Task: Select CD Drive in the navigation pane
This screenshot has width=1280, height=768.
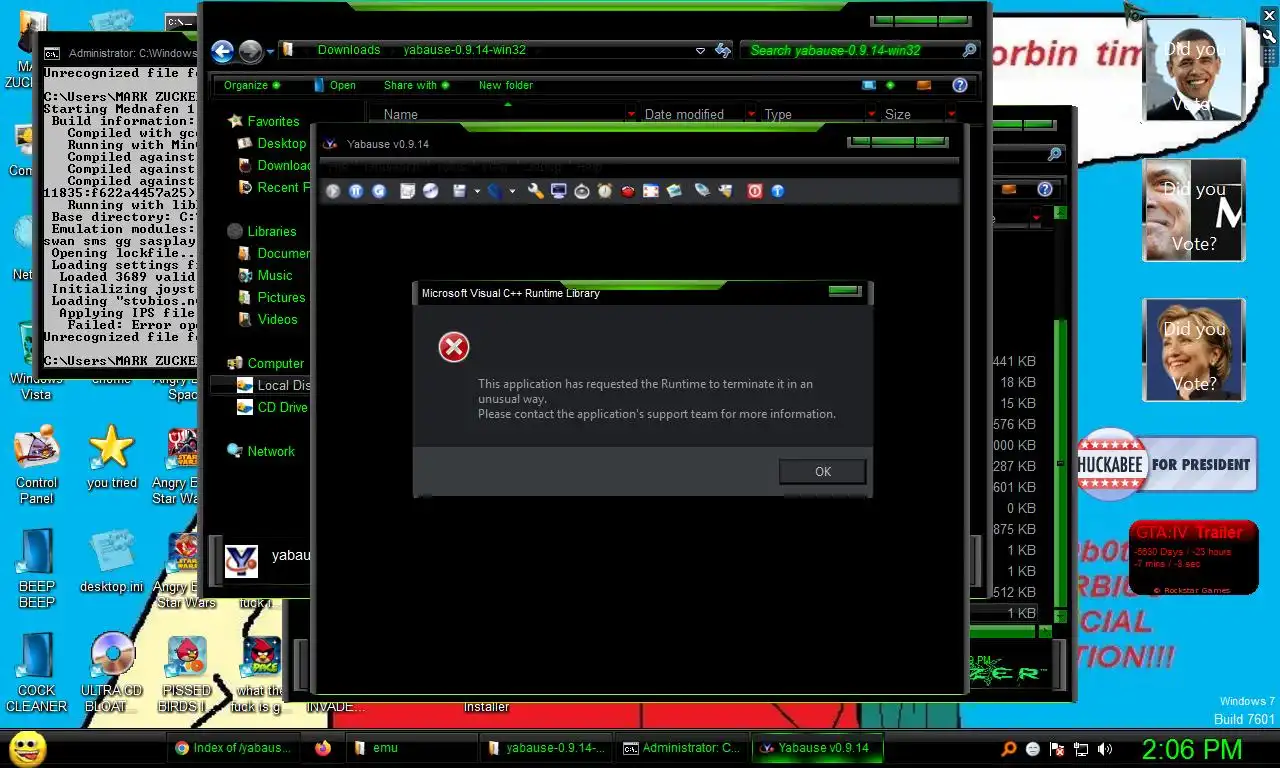Action: point(282,407)
